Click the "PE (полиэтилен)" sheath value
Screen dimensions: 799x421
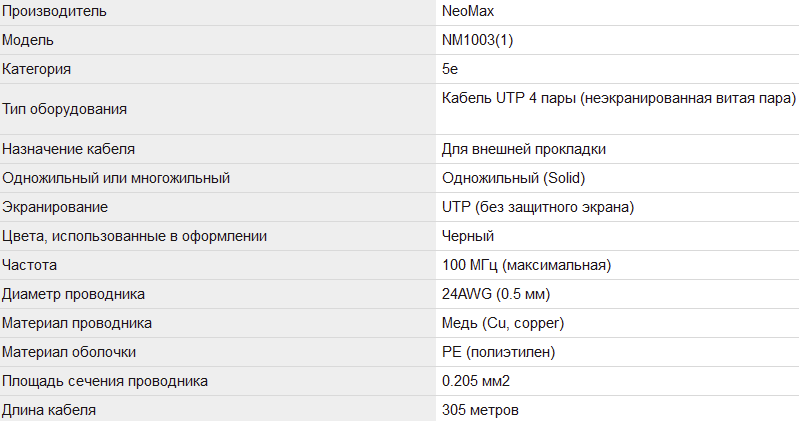(498, 352)
